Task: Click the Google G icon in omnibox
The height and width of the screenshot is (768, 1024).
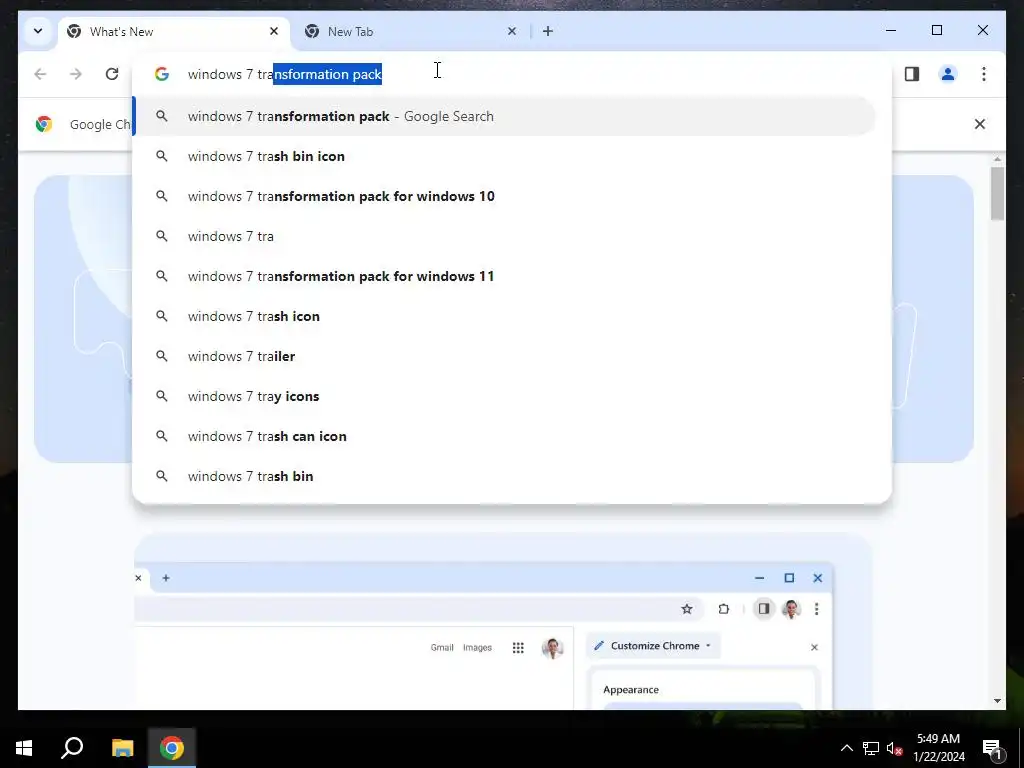Action: pyautogui.click(x=162, y=74)
